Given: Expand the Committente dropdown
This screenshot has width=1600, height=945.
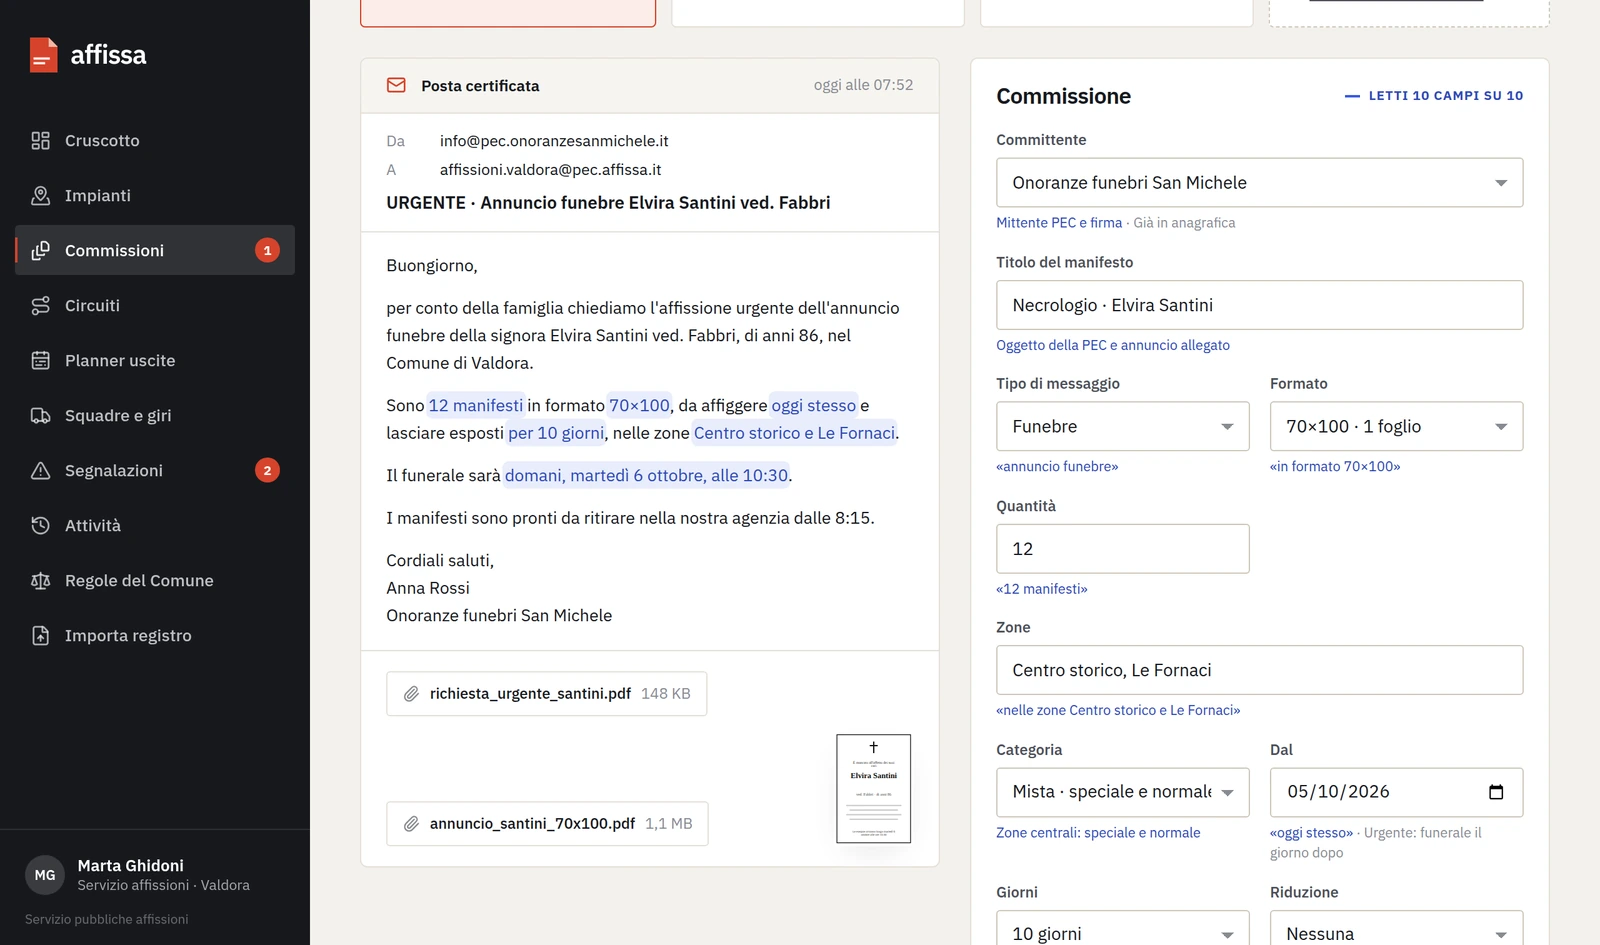Looking at the screenshot, I should 1259,183.
